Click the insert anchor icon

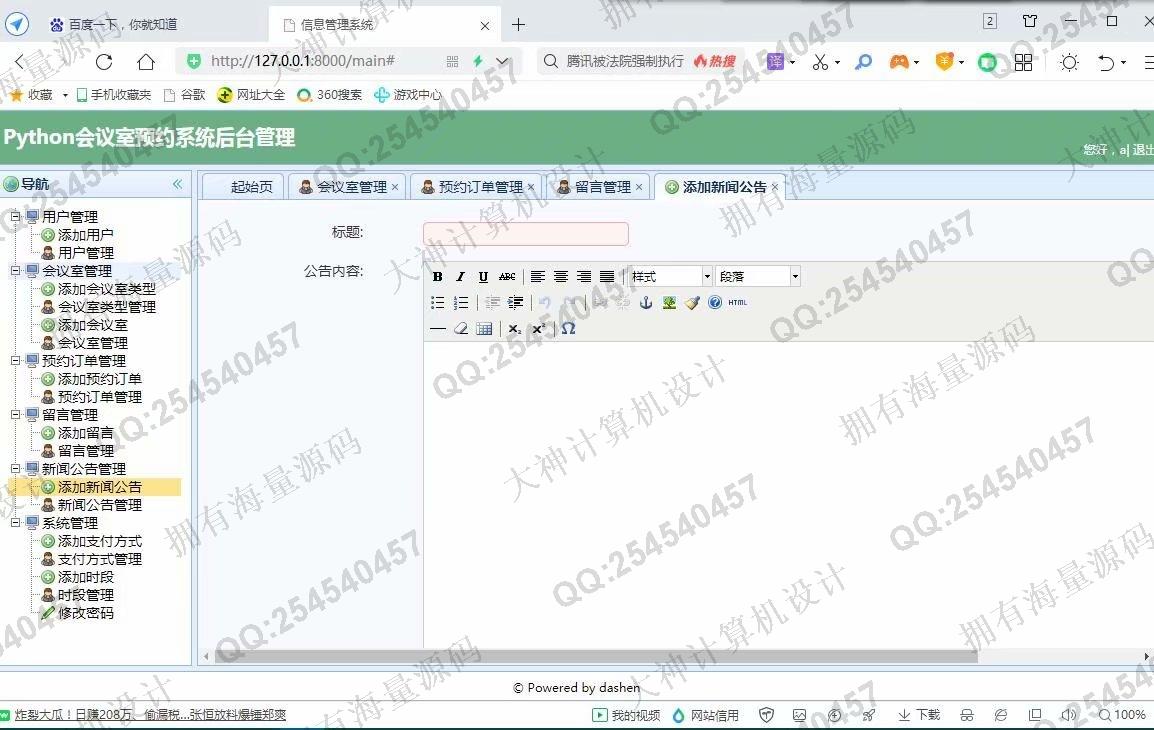[x=646, y=303]
